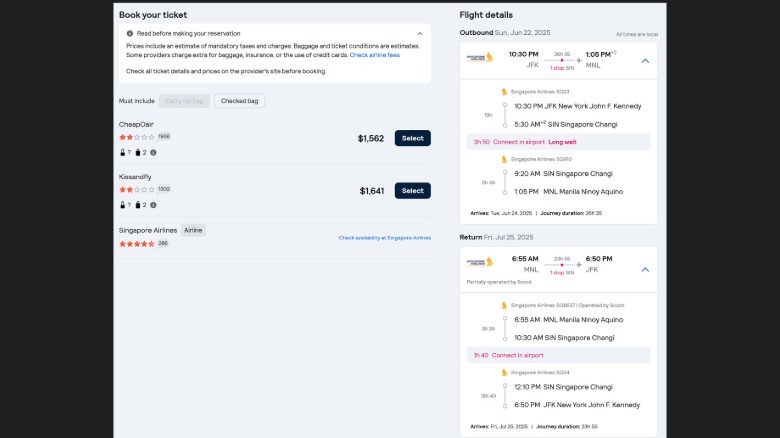
Task: Click the CheapOair provider name
Action: tap(136, 124)
